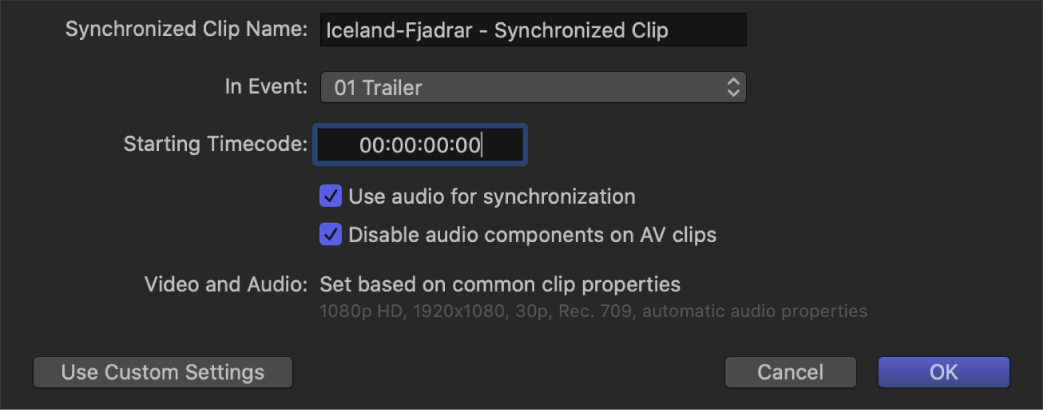Click the "Synchronized Clip Name:" label

pyautogui.click(x=186, y=30)
